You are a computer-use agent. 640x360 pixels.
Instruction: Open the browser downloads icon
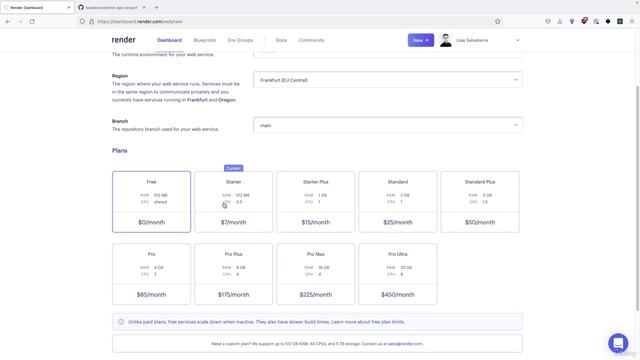560,21
